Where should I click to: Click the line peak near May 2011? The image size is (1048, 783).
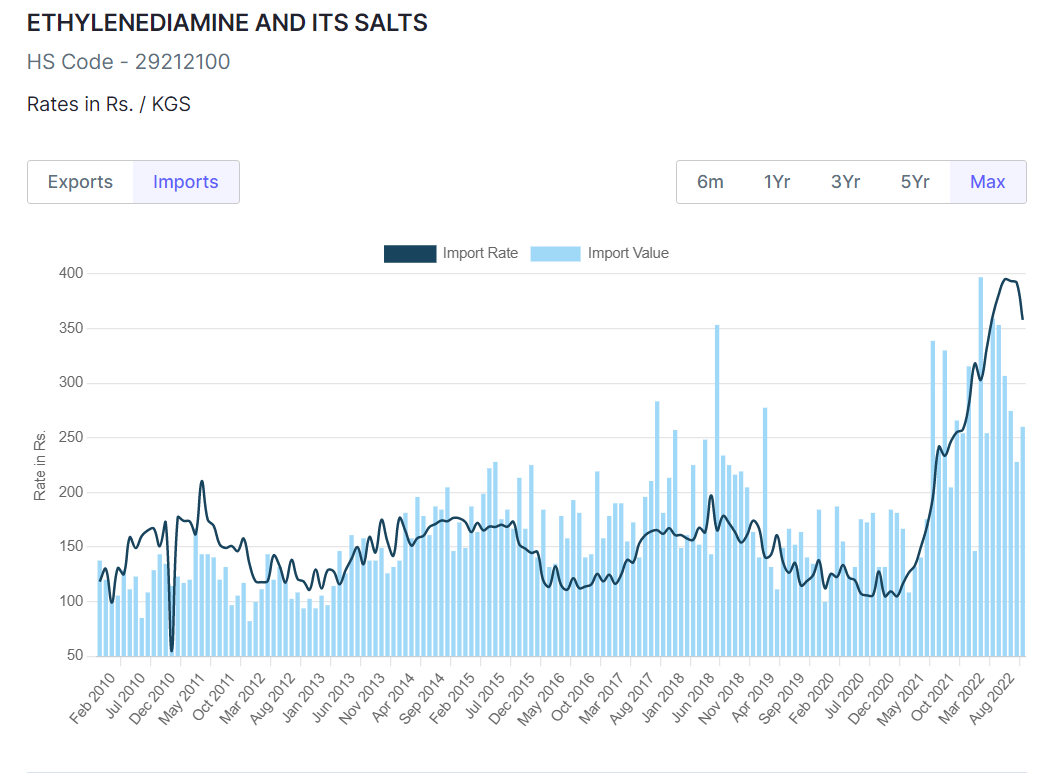[x=202, y=482]
